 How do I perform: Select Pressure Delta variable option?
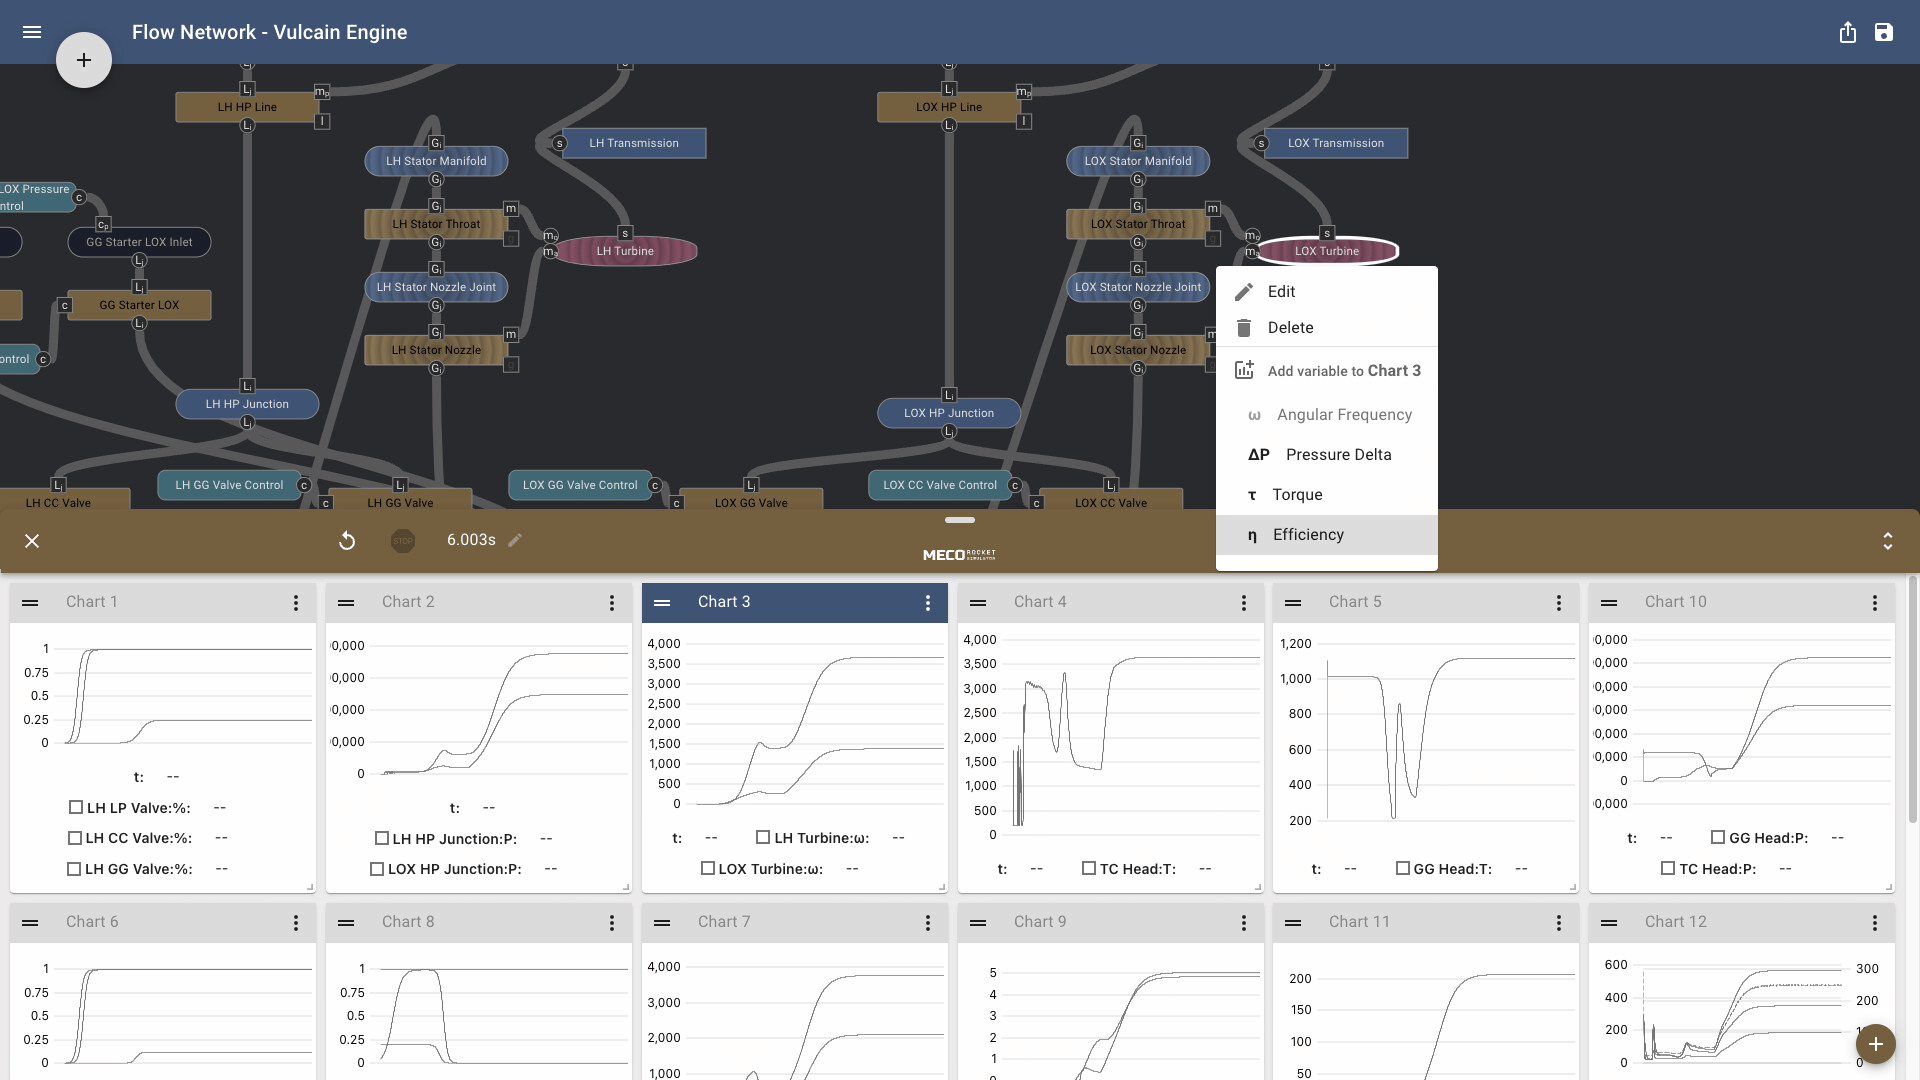coord(1338,455)
